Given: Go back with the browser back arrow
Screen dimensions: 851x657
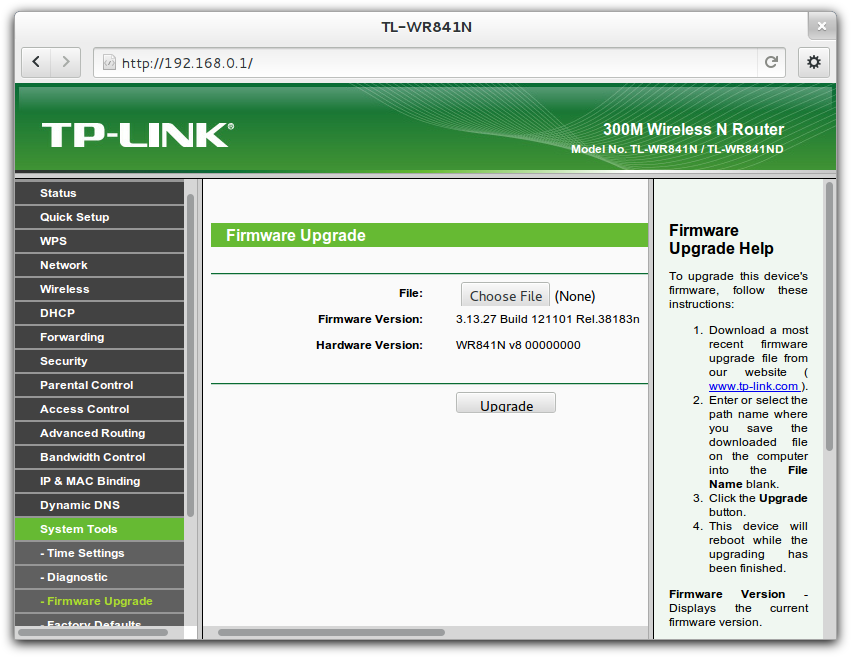Looking at the screenshot, I should (36, 62).
